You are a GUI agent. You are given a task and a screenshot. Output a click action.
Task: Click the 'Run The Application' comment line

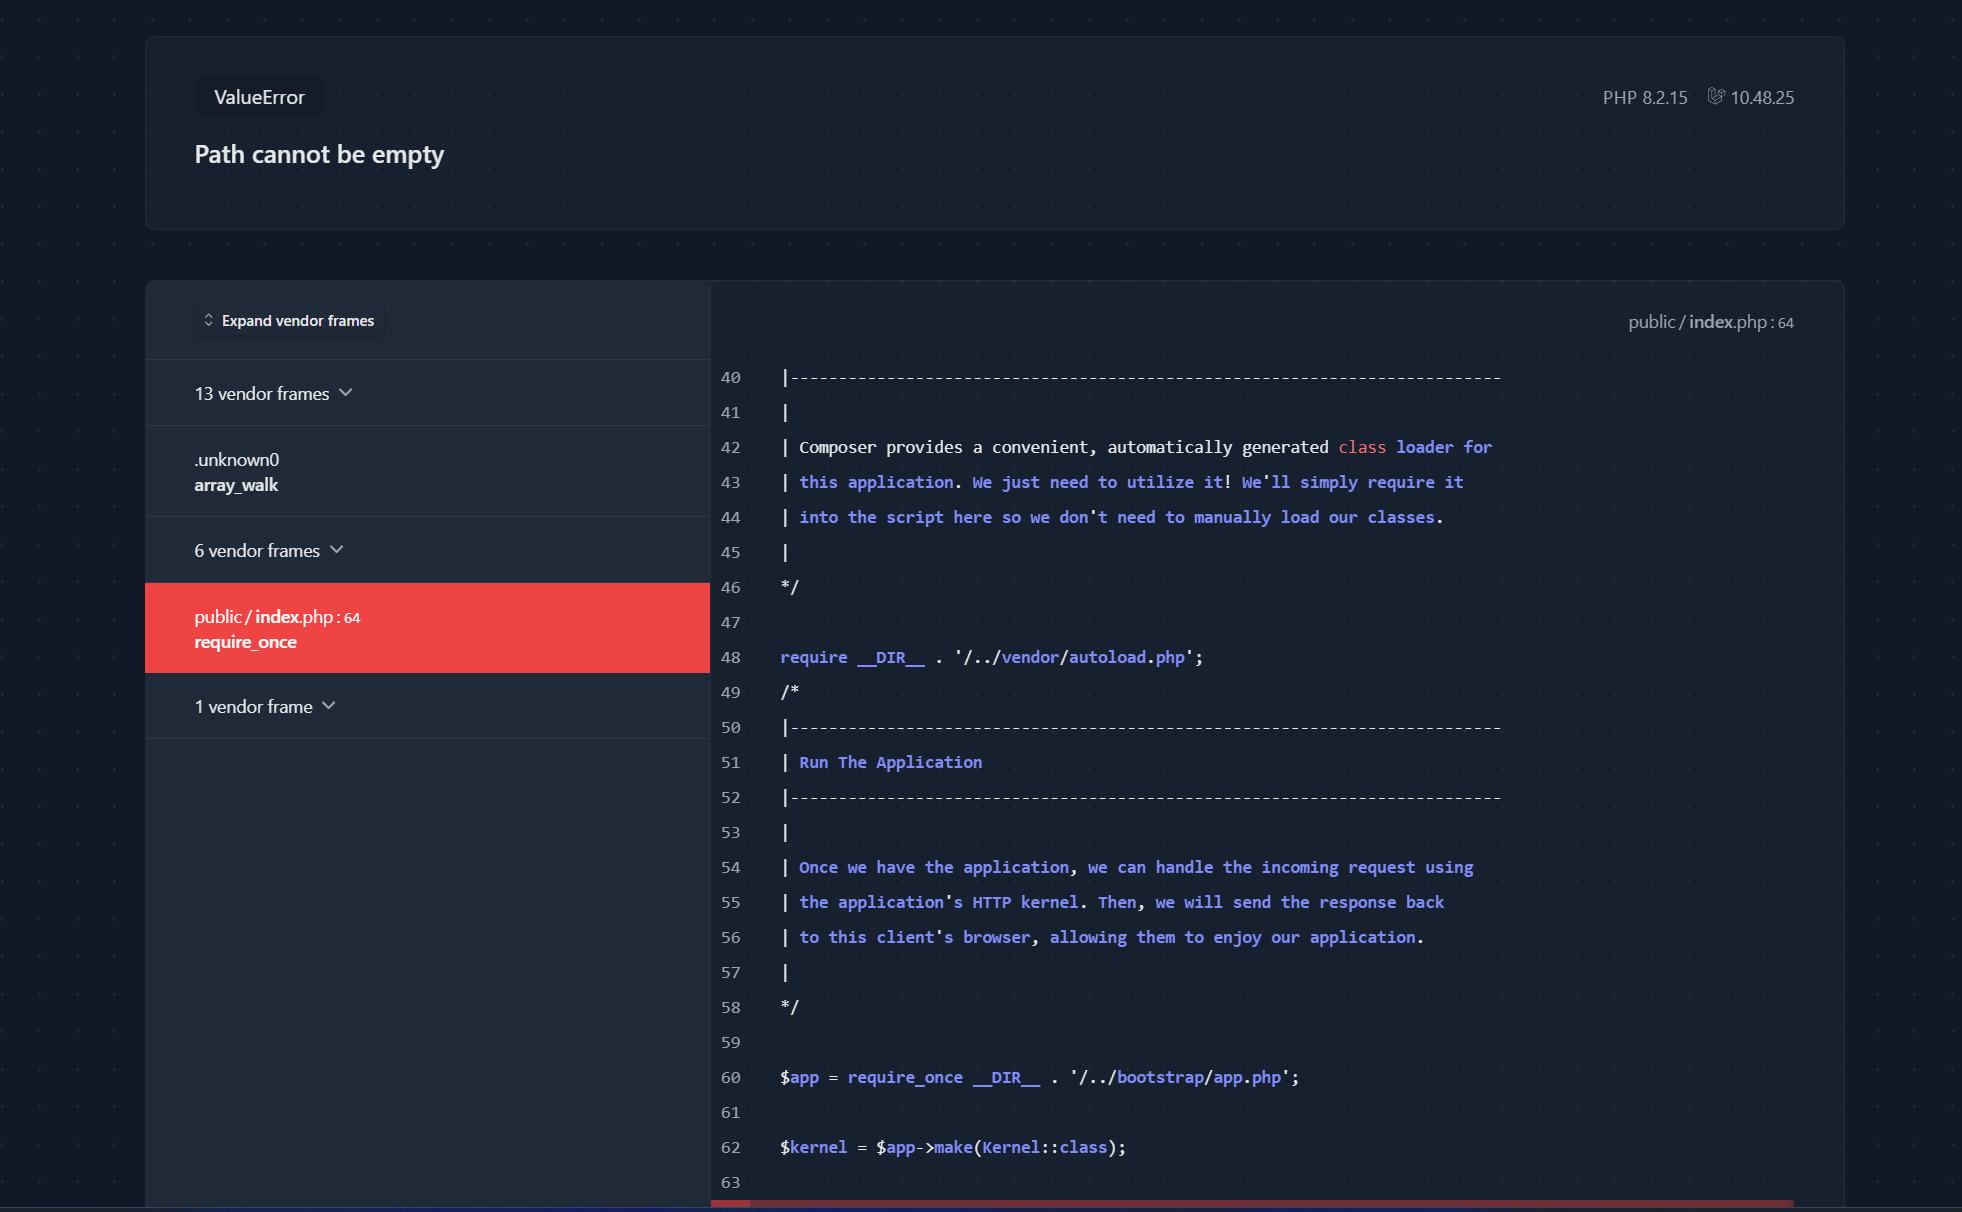pyautogui.click(x=890, y=762)
